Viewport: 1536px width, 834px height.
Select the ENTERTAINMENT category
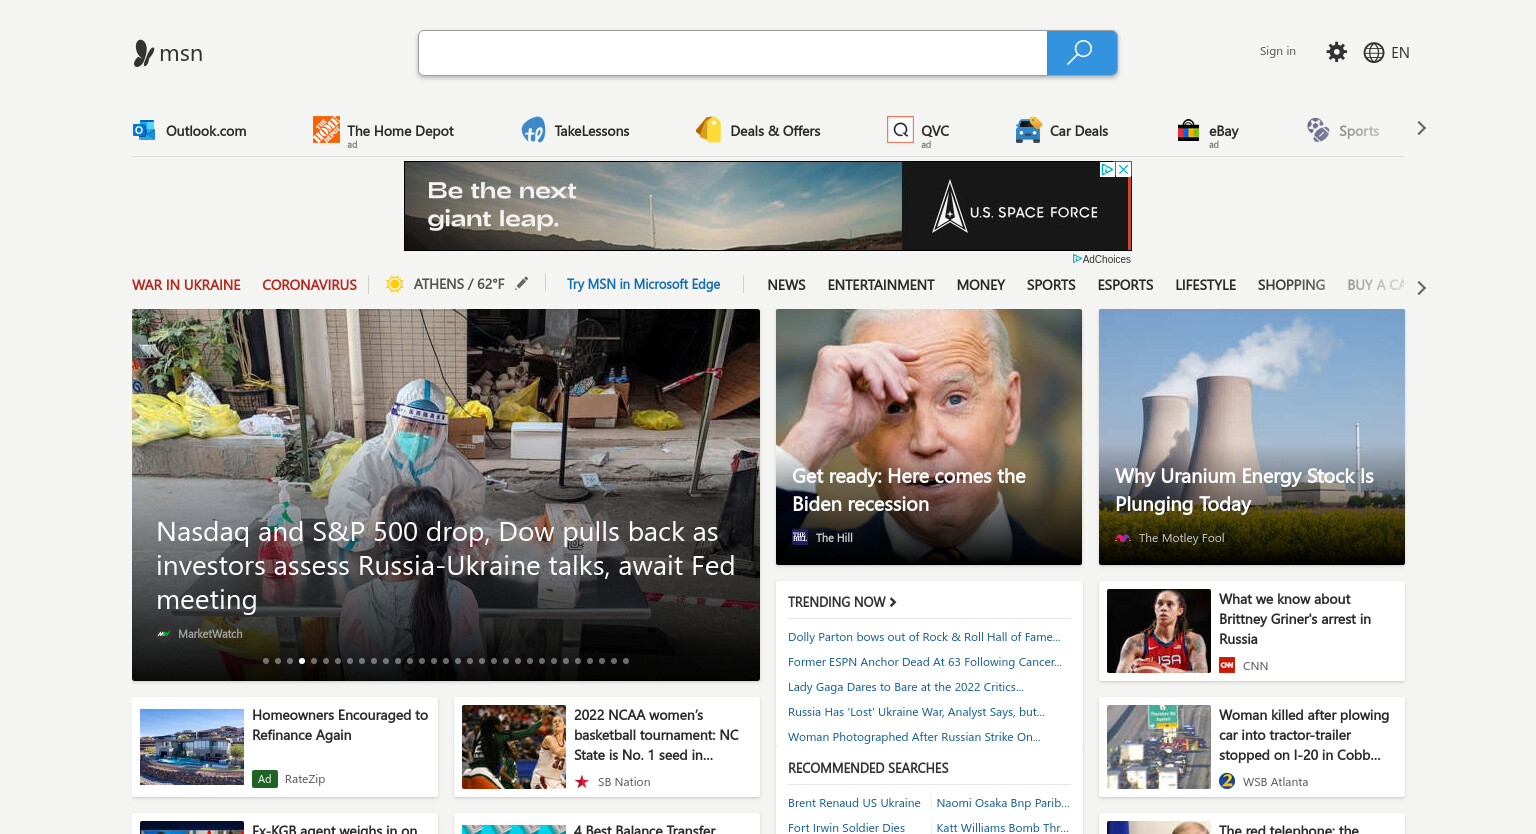point(881,285)
